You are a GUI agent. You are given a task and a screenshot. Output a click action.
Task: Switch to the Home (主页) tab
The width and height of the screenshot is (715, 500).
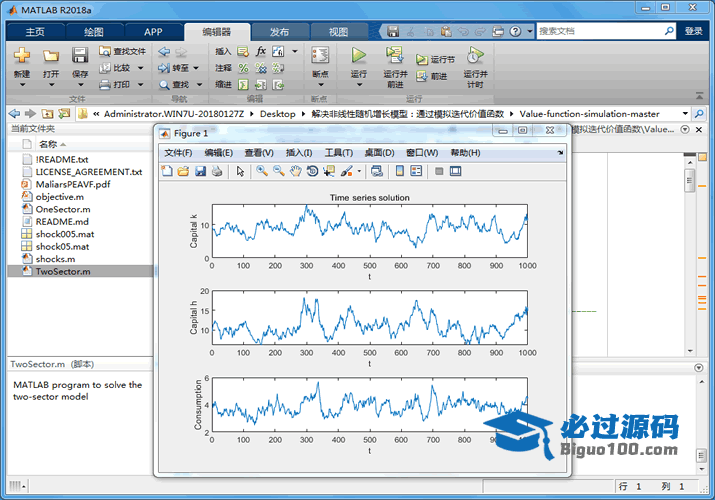(35, 32)
